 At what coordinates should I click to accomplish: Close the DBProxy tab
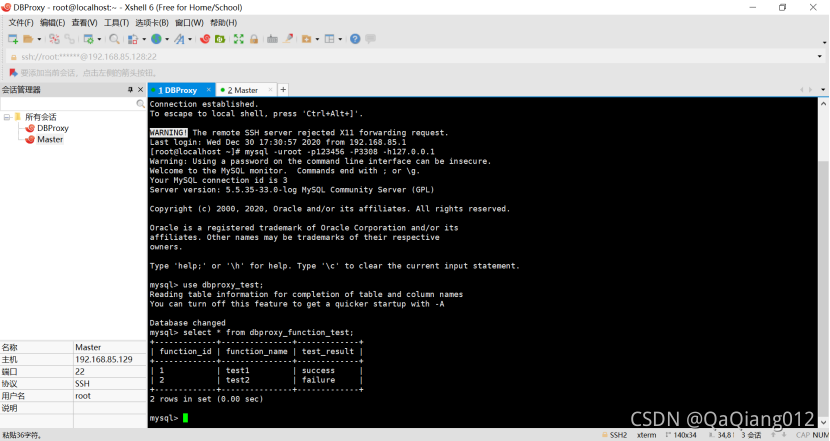pos(209,90)
